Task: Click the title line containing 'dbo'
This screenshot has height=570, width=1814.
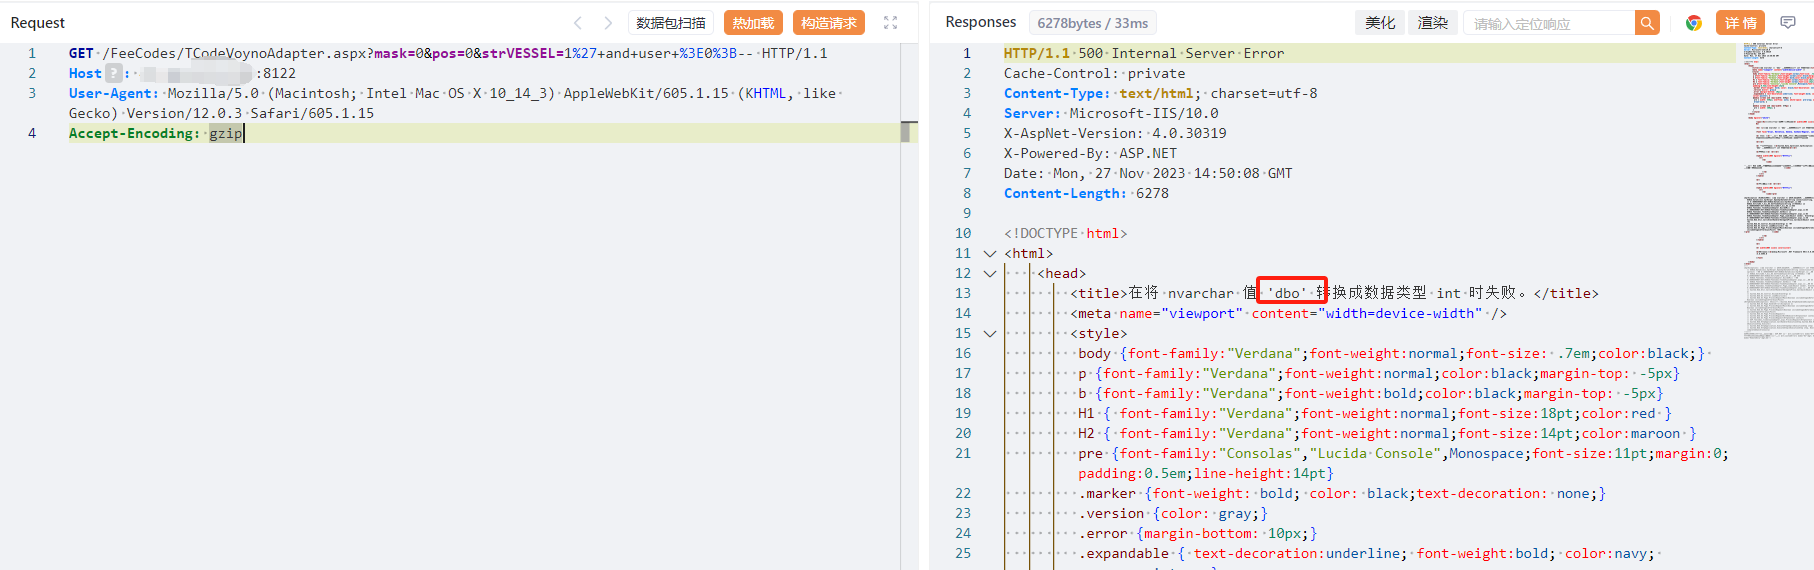Action: [1334, 293]
